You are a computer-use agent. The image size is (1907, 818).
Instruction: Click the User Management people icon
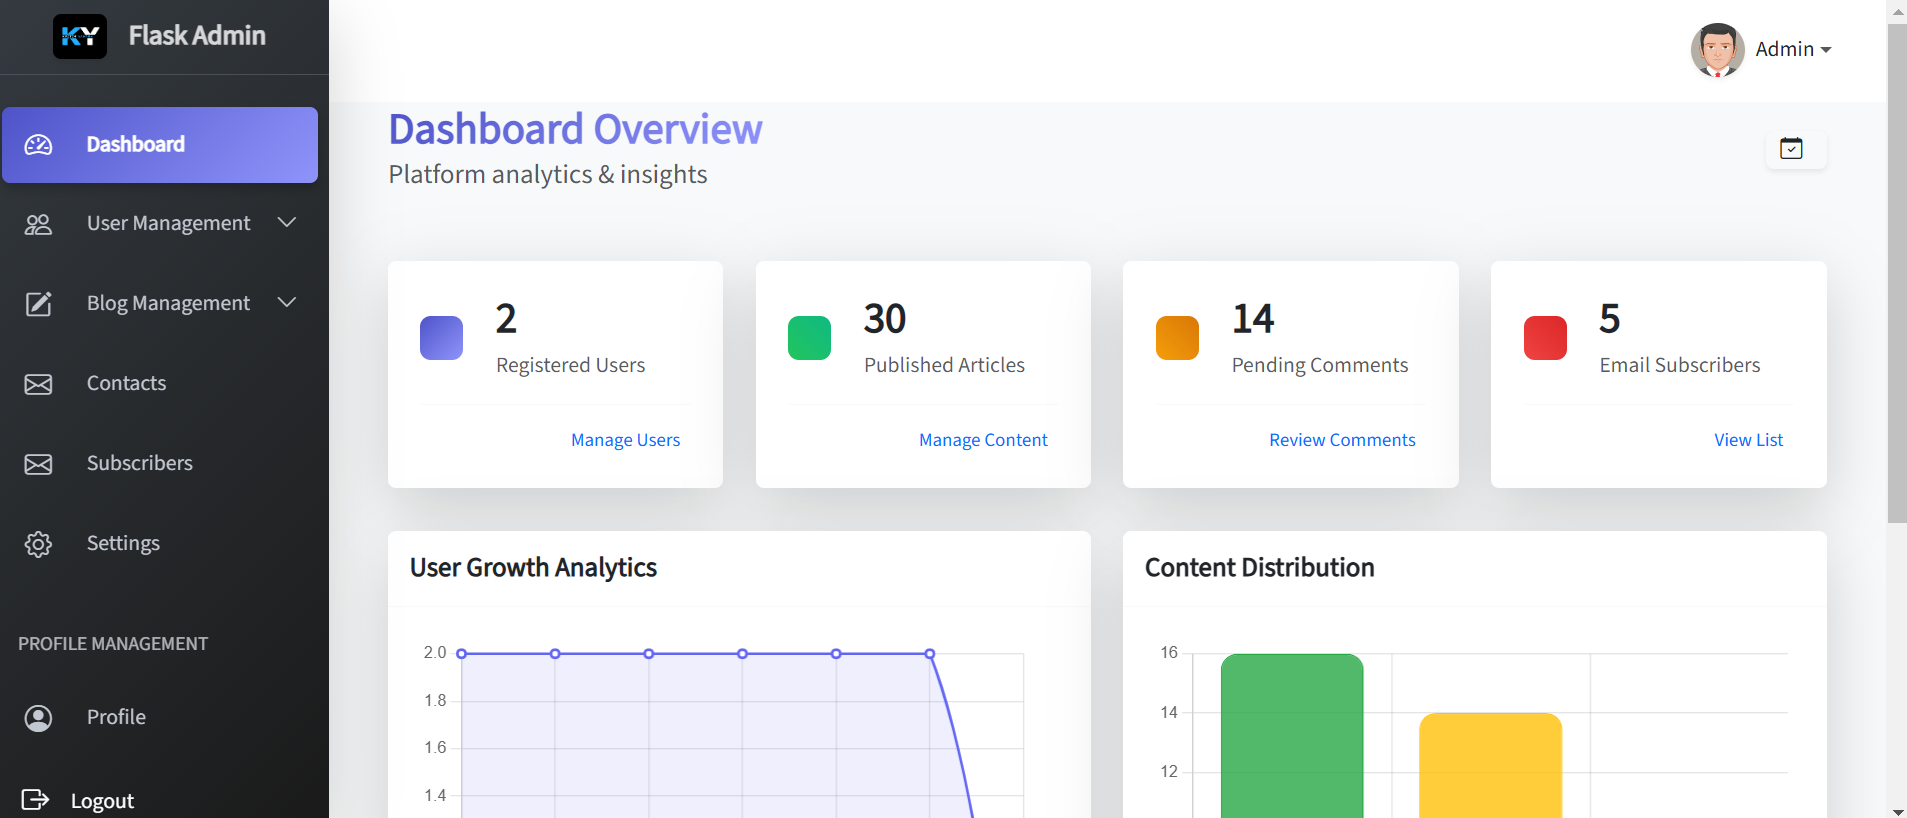(x=38, y=224)
